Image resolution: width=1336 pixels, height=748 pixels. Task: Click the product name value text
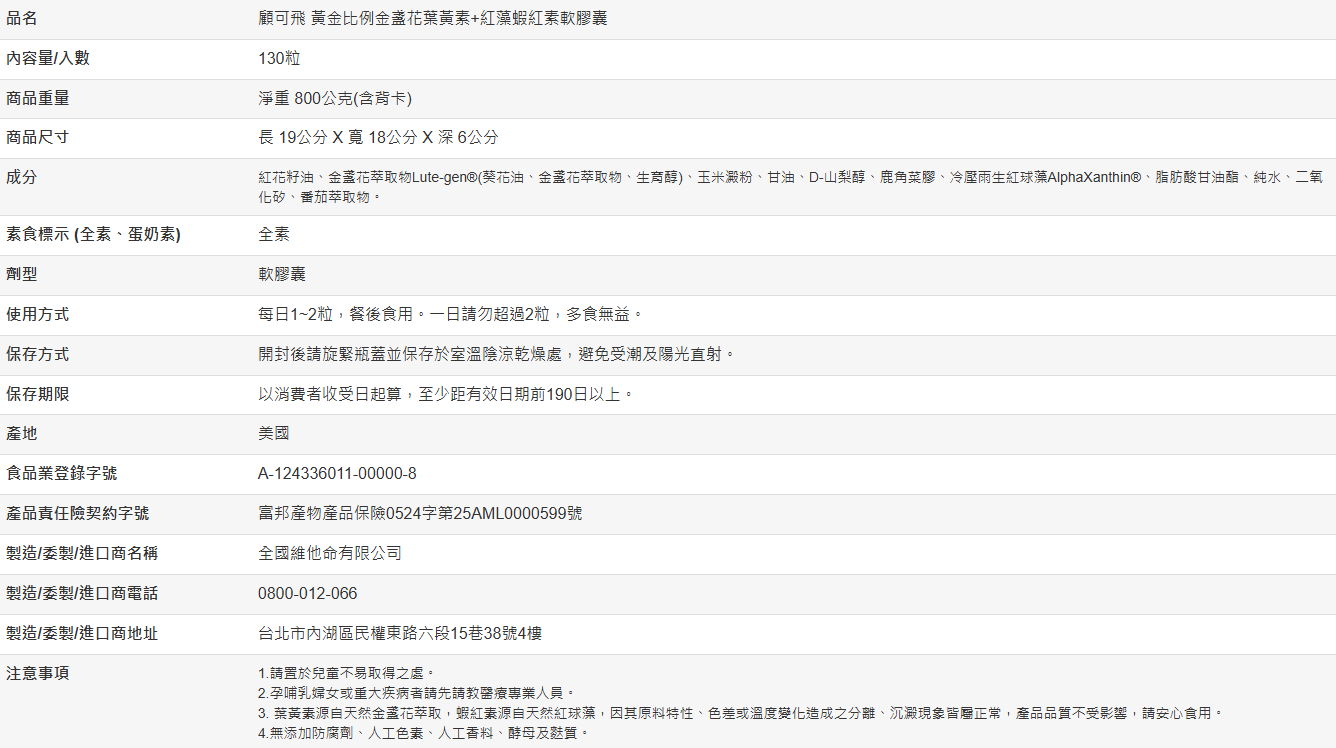(432, 19)
